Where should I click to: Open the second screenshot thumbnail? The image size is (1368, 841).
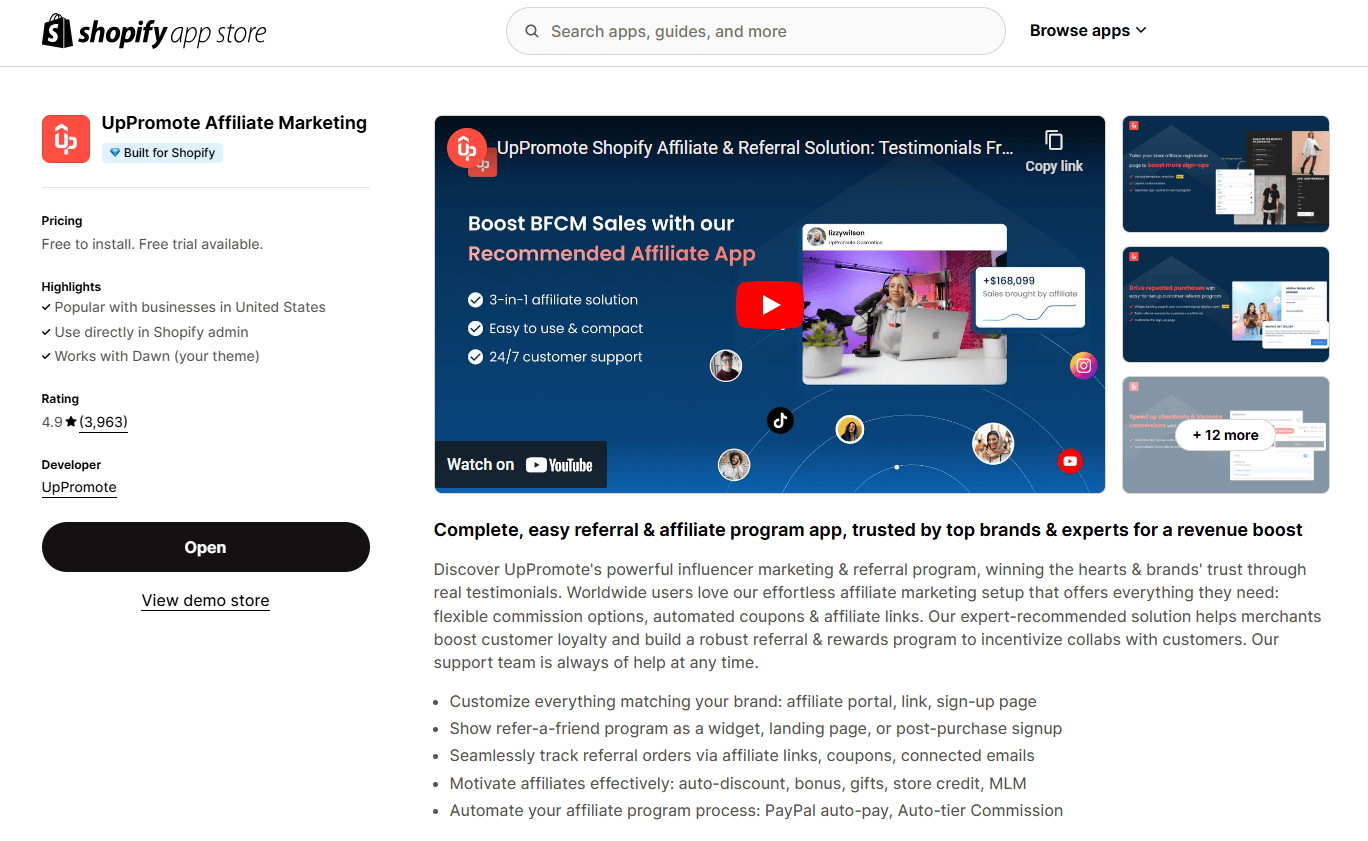click(x=1226, y=304)
